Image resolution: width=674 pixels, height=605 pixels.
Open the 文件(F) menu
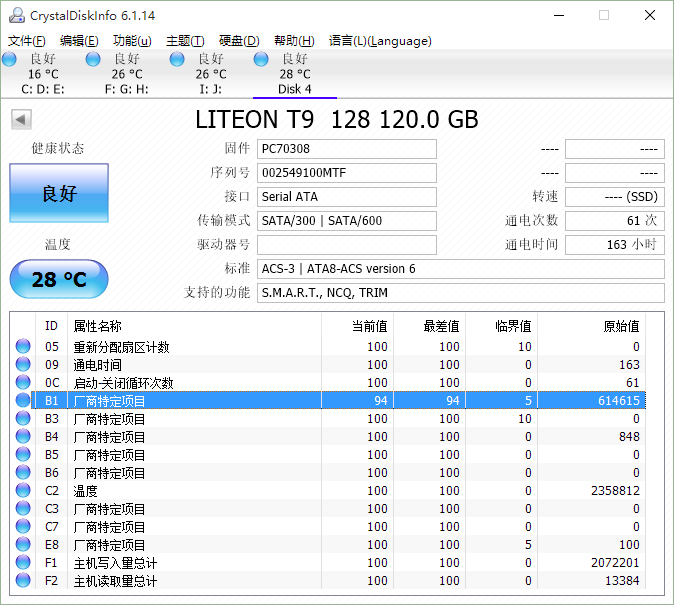click(x=27, y=41)
